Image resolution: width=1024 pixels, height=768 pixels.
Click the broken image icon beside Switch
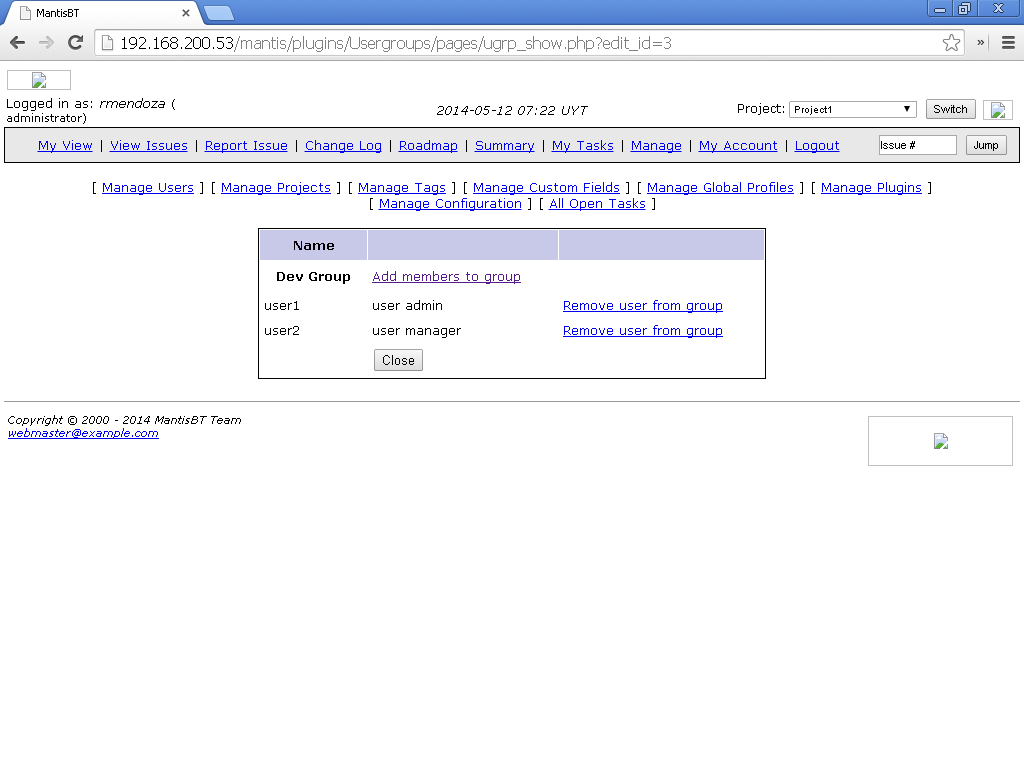click(x=997, y=110)
